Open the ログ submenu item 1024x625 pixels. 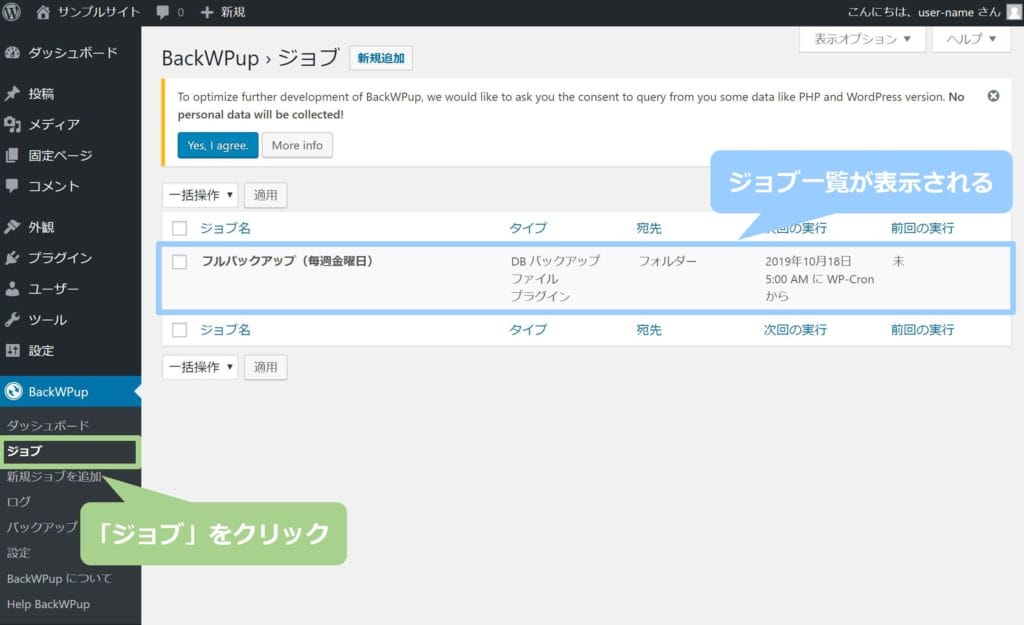18,502
